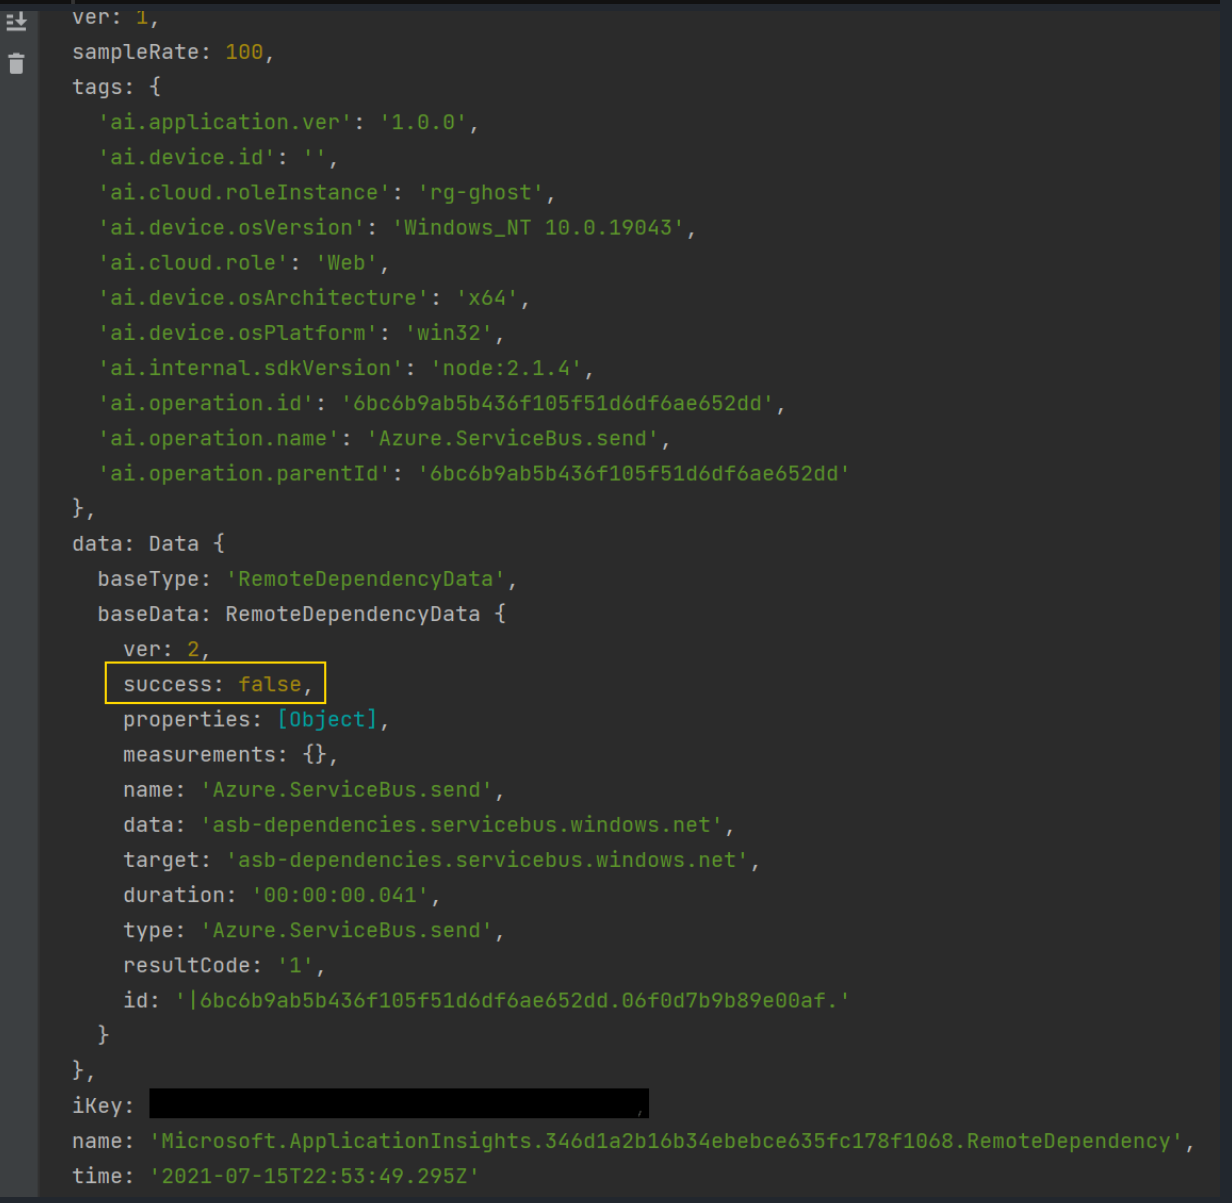This screenshot has width=1232, height=1203.
Task: Click the id value ending in 06f0d7b9b89e00af
Action: [513, 1000]
